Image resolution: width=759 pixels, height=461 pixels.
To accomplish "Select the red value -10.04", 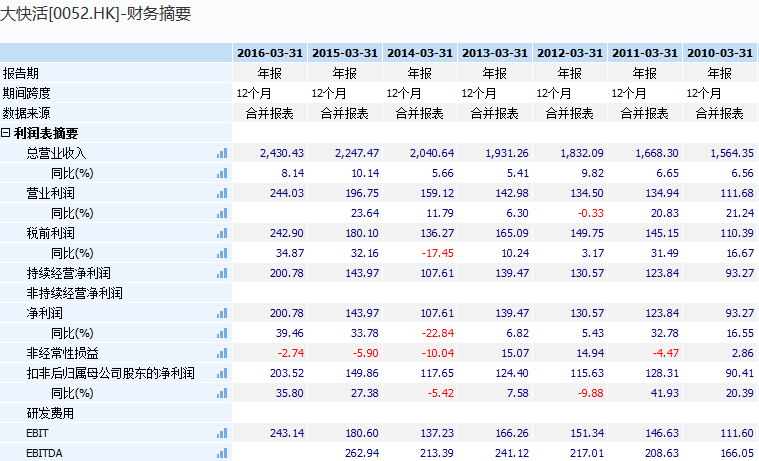I will (x=438, y=353).
